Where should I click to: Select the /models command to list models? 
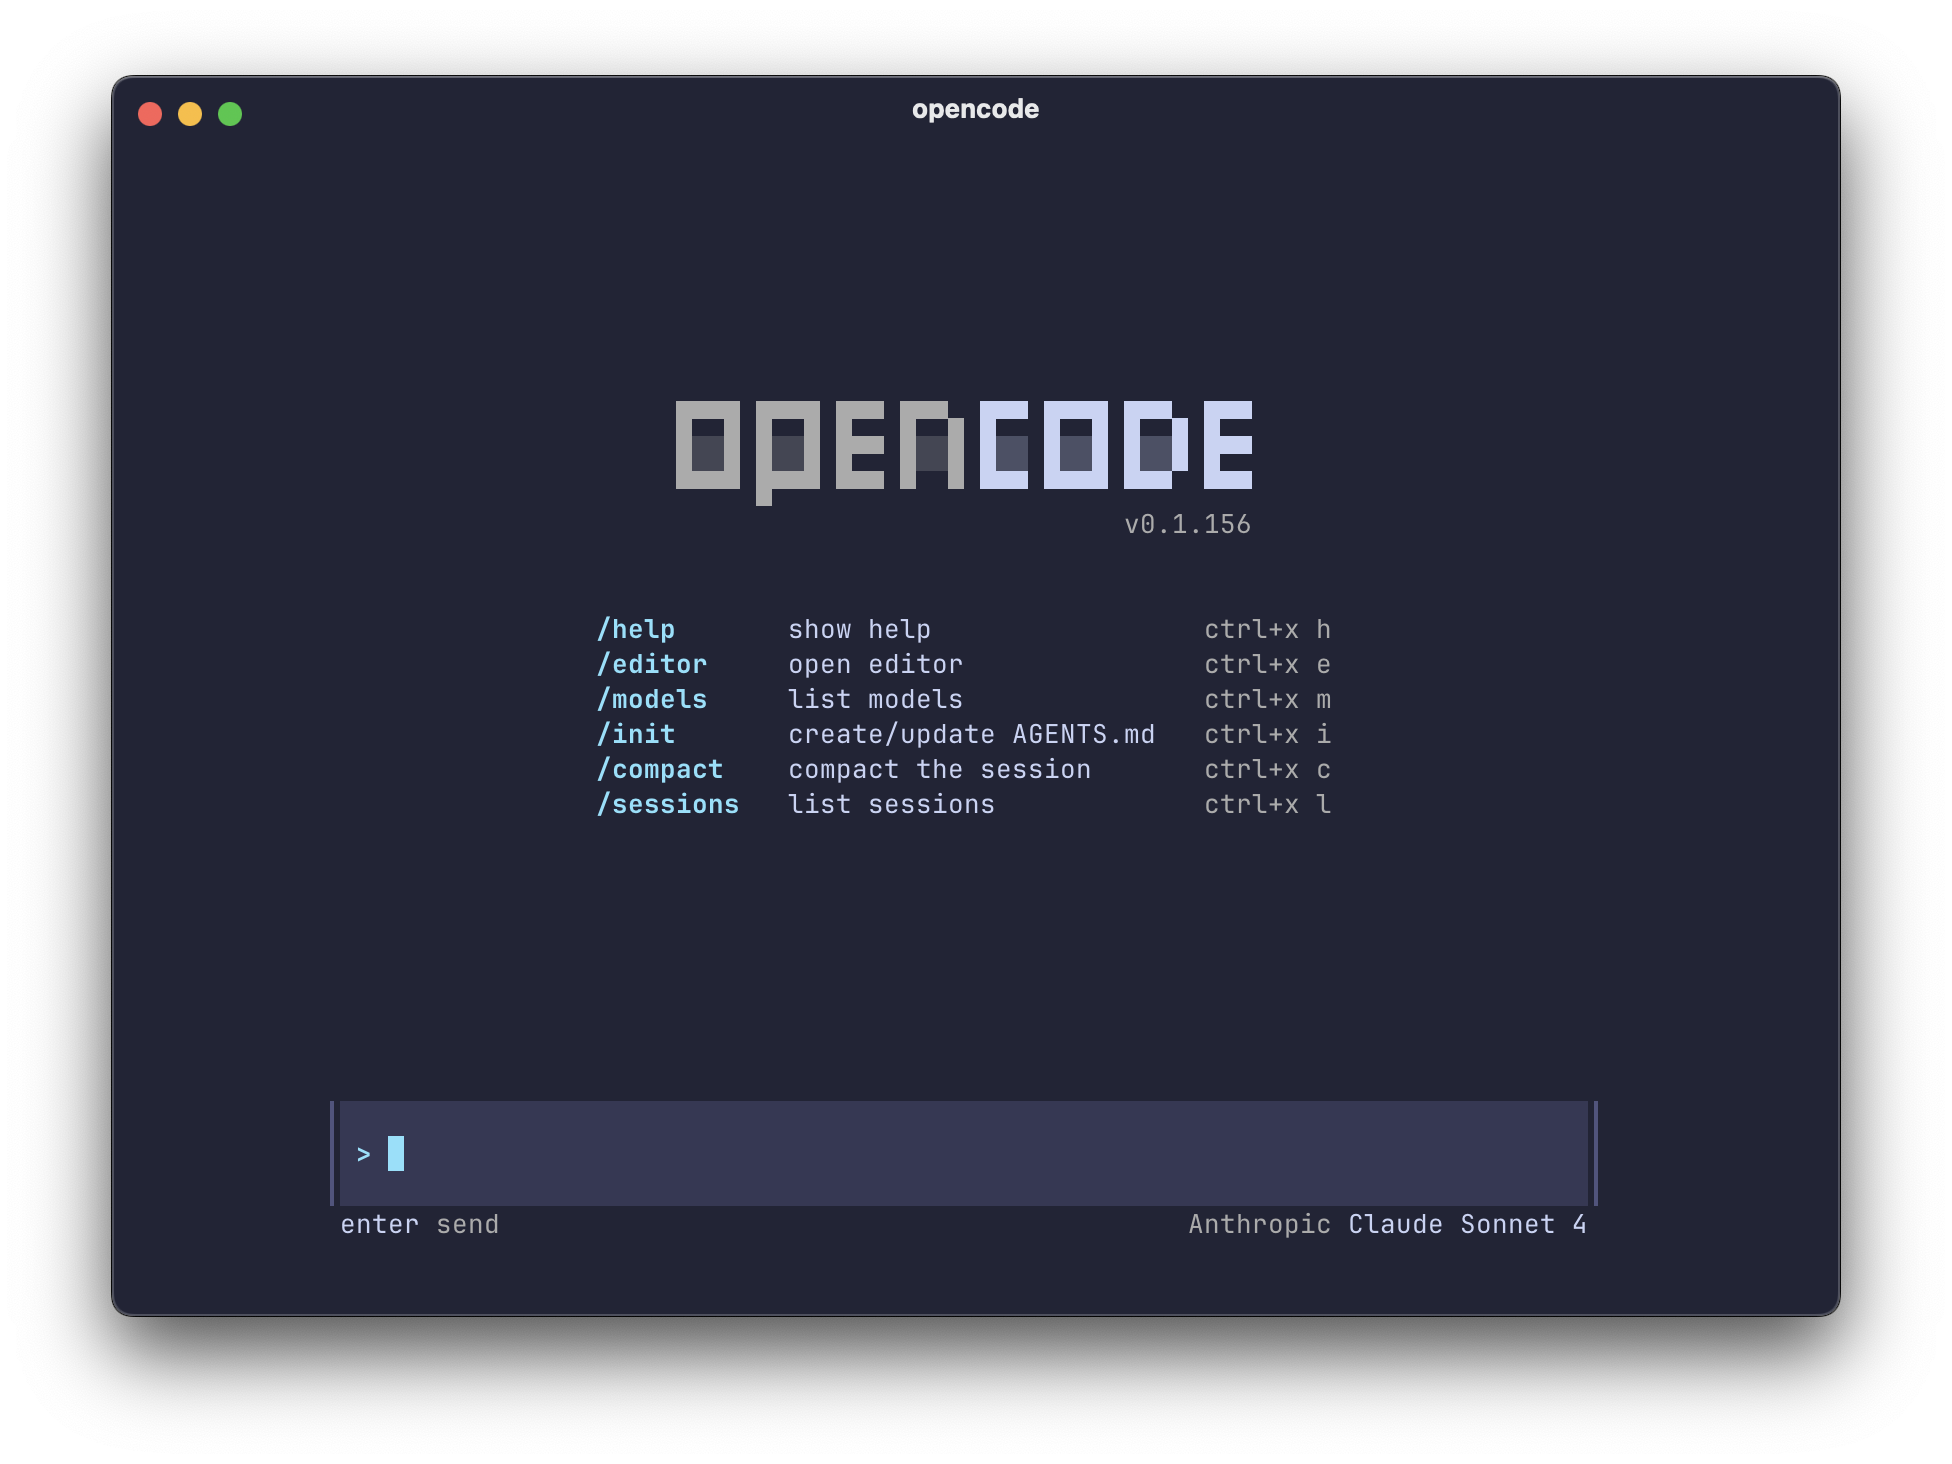pyautogui.click(x=652, y=698)
